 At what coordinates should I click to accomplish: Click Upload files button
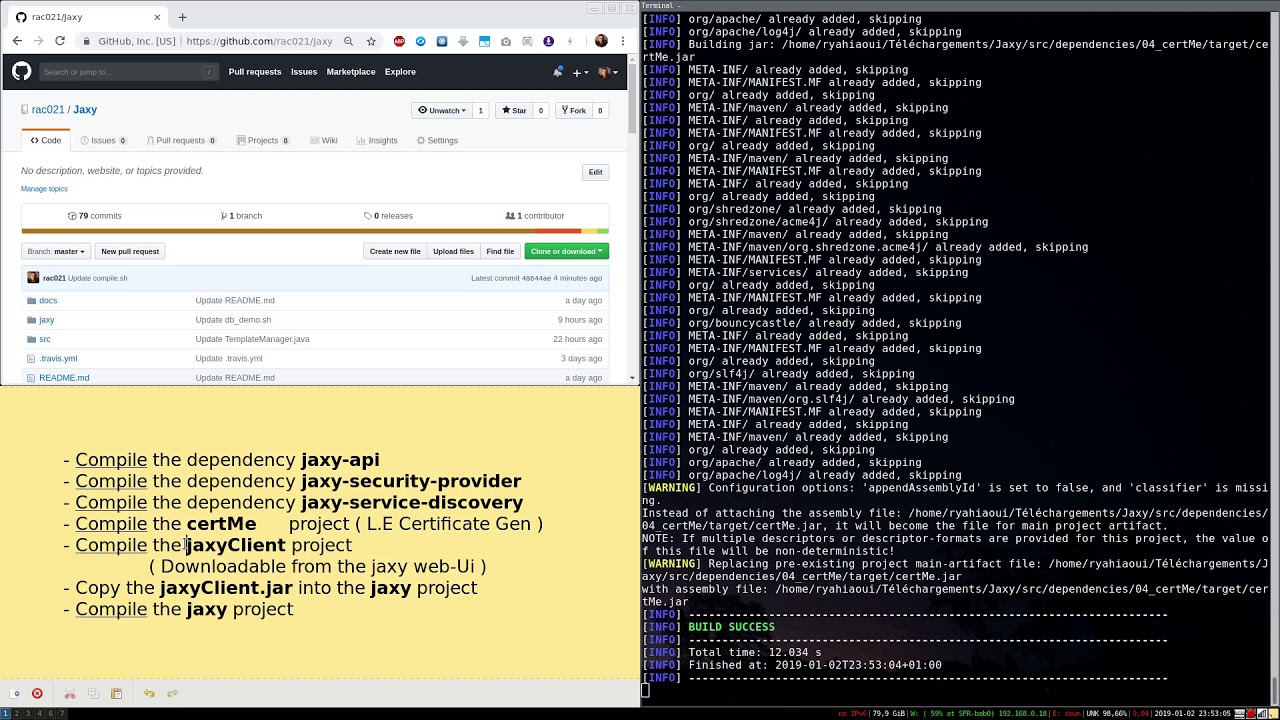[453, 251]
